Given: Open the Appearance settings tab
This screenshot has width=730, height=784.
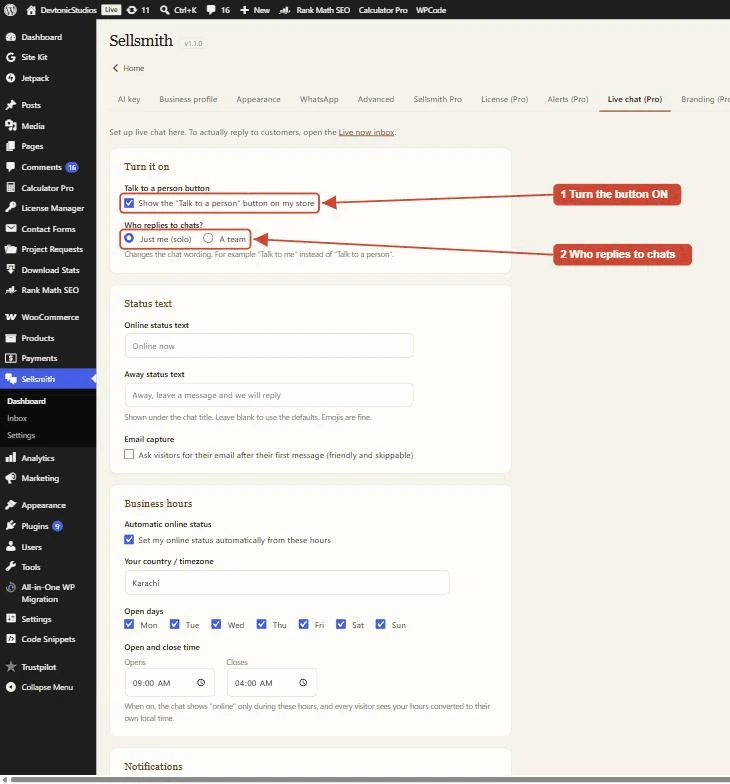Looking at the screenshot, I should coord(258,99).
